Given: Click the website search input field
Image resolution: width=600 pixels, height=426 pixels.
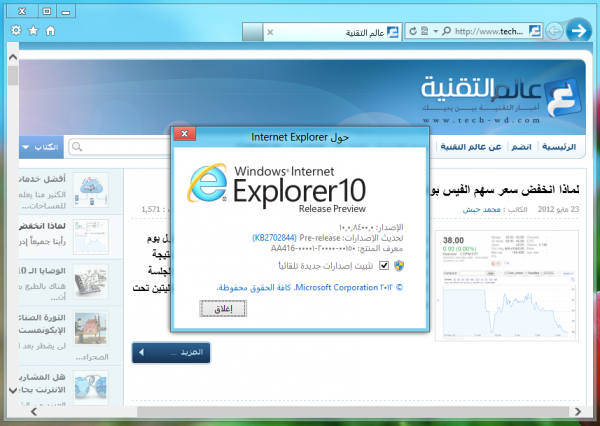Looking at the screenshot, I should [120, 147].
